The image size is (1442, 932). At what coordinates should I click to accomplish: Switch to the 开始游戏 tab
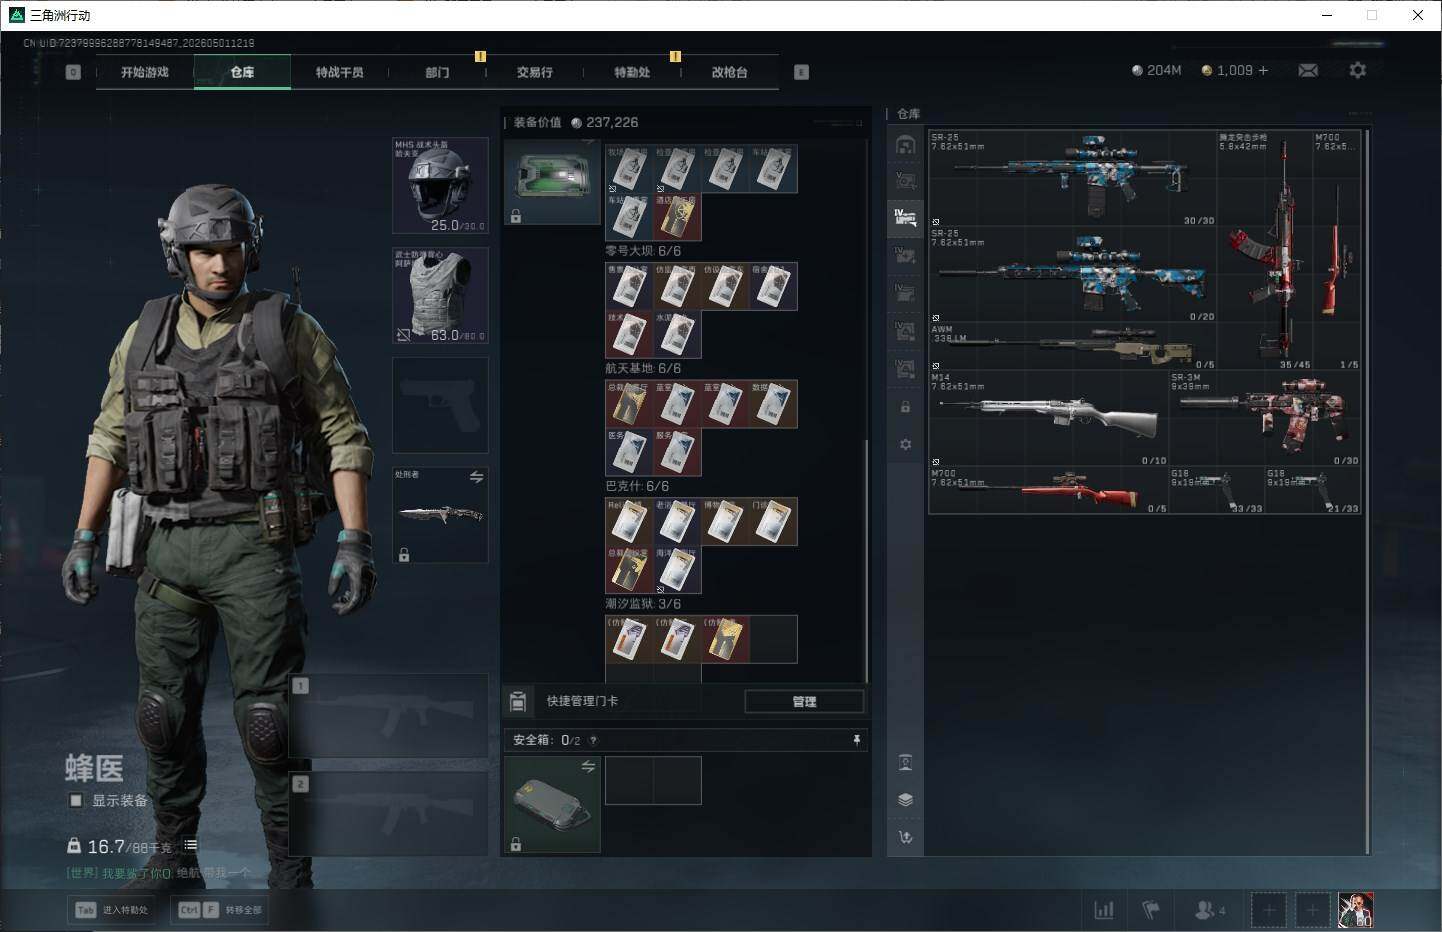click(145, 72)
